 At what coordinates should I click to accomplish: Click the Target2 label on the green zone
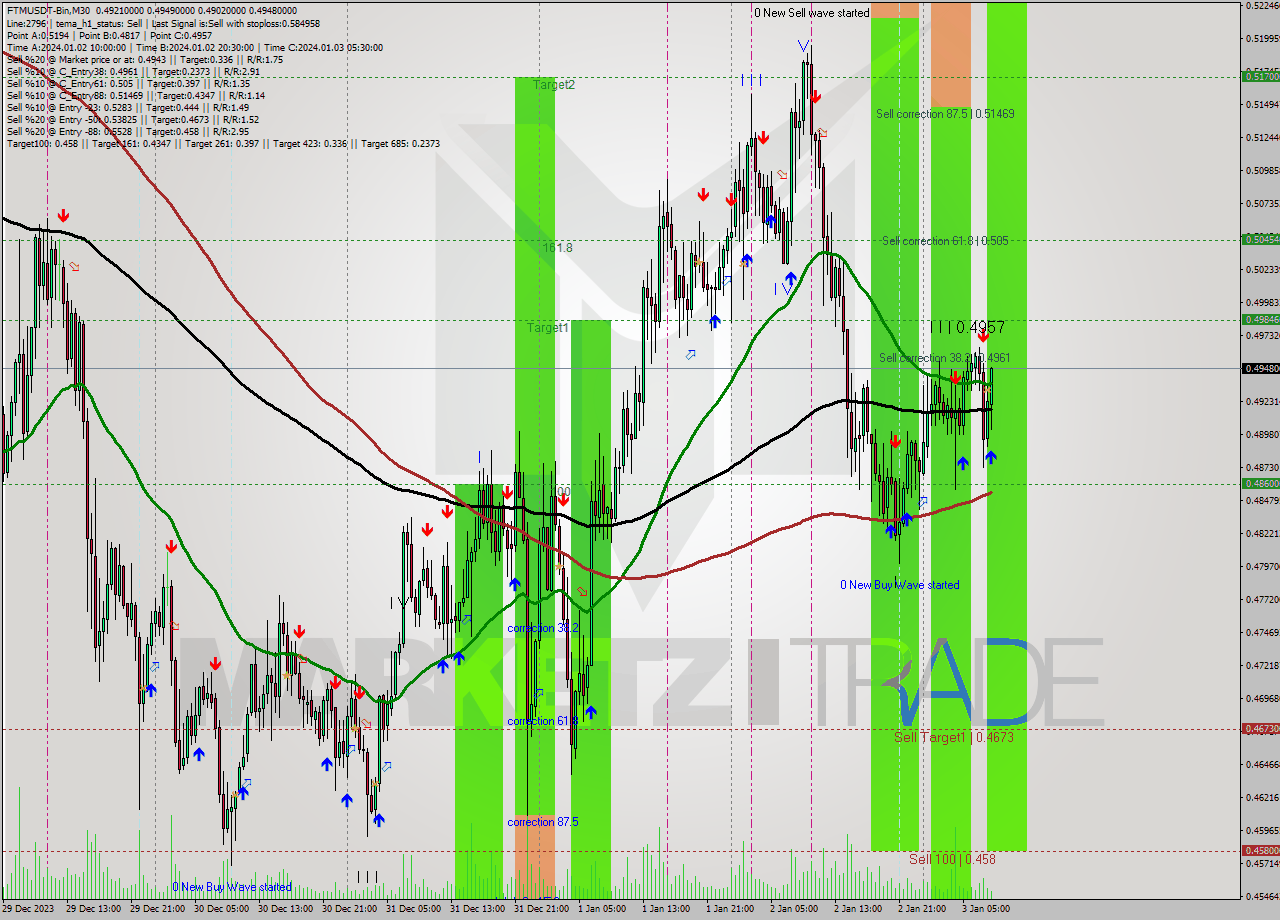click(x=554, y=85)
